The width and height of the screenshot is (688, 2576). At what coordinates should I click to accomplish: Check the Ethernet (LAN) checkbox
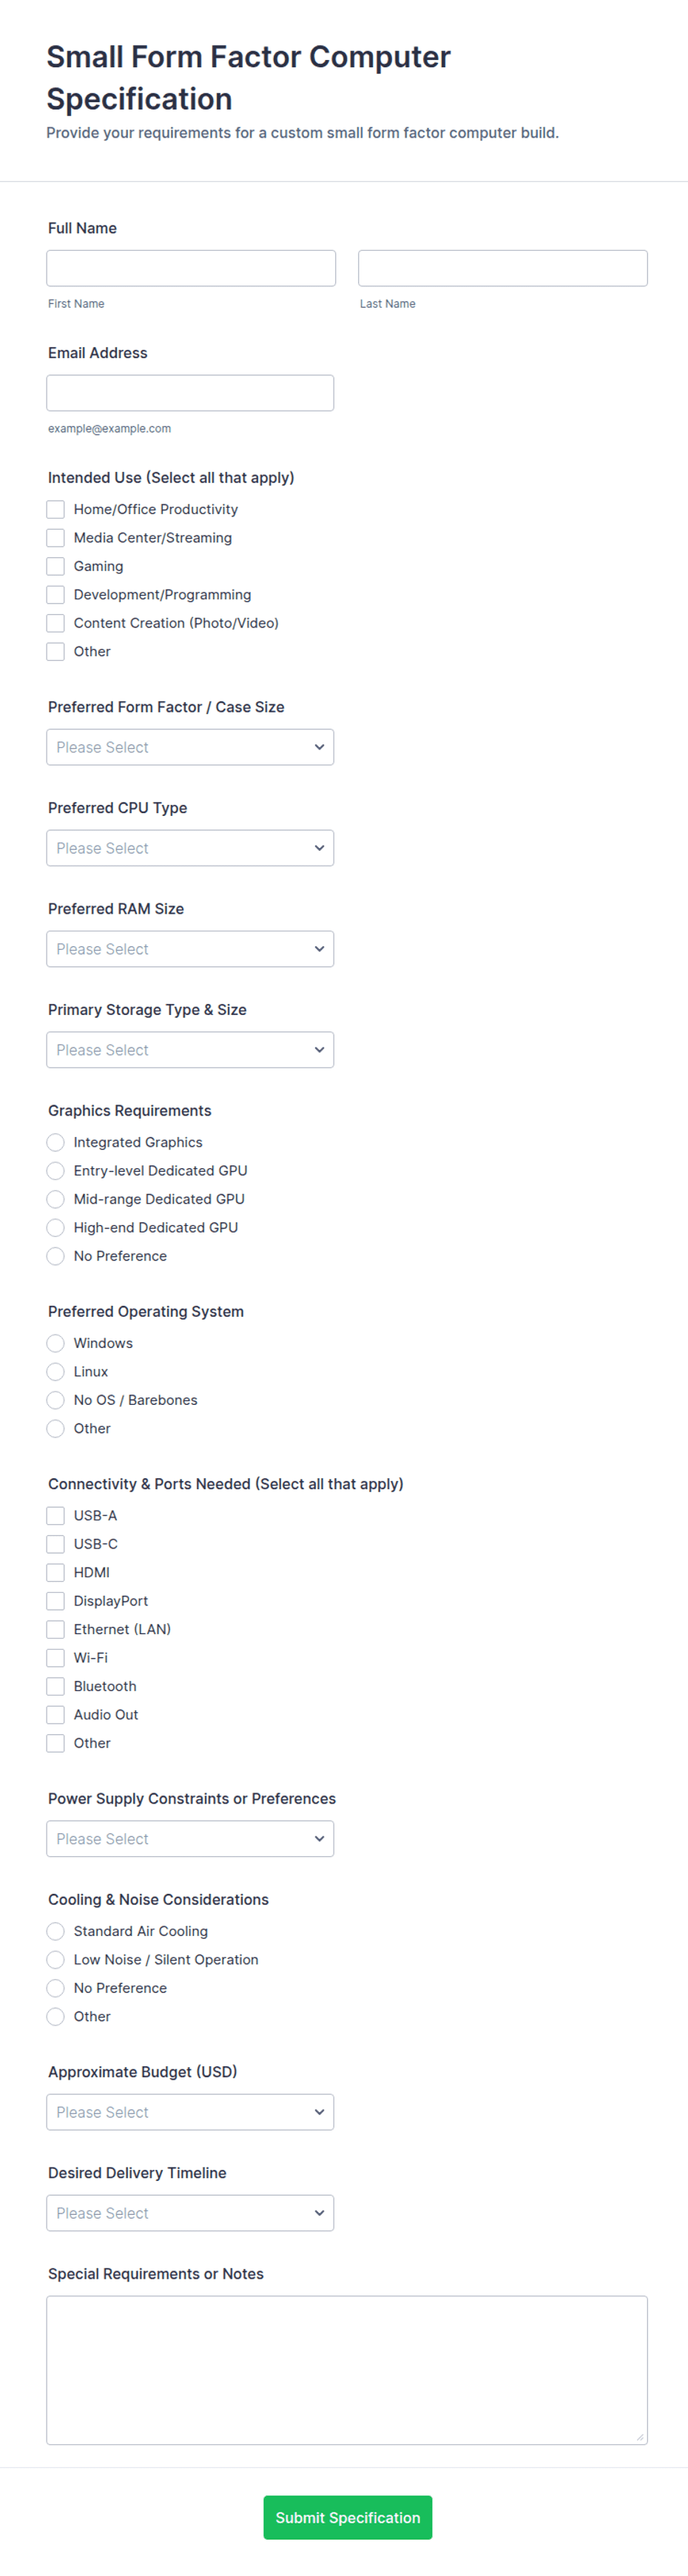coord(56,1629)
